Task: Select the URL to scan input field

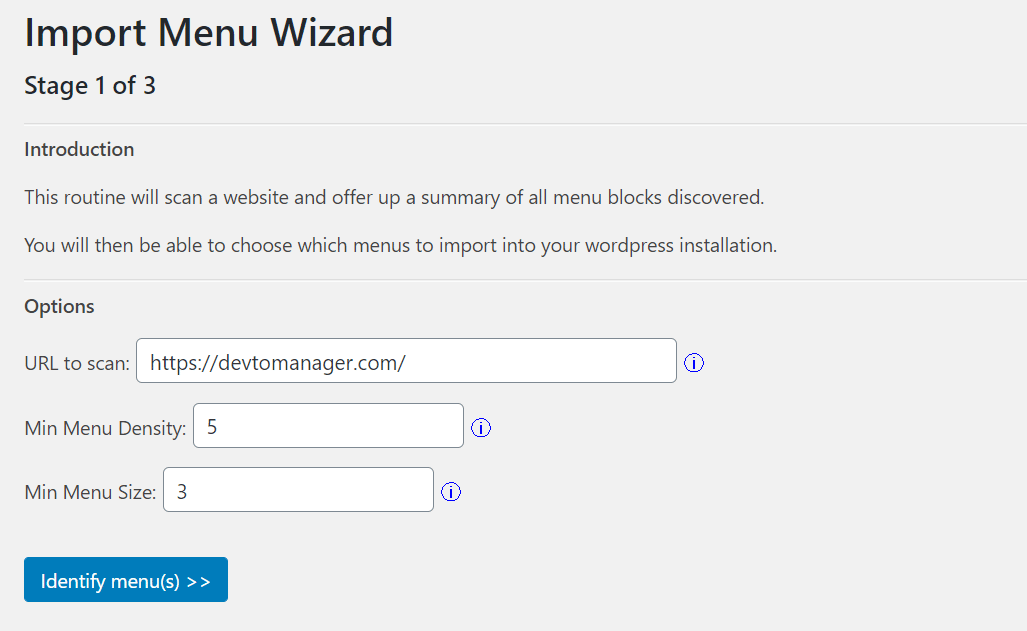Action: pos(405,360)
